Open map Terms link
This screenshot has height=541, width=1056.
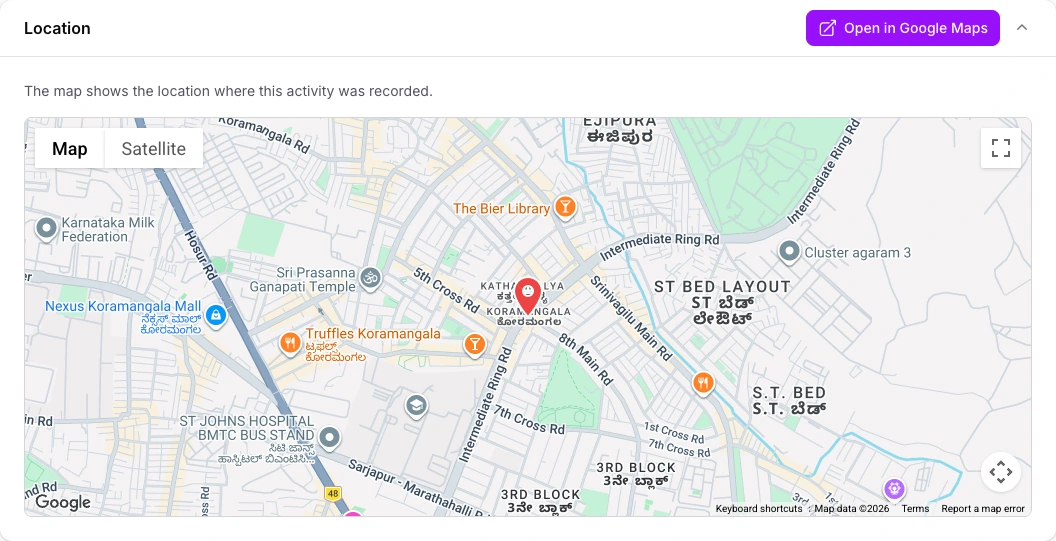click(x=915, y=509)
